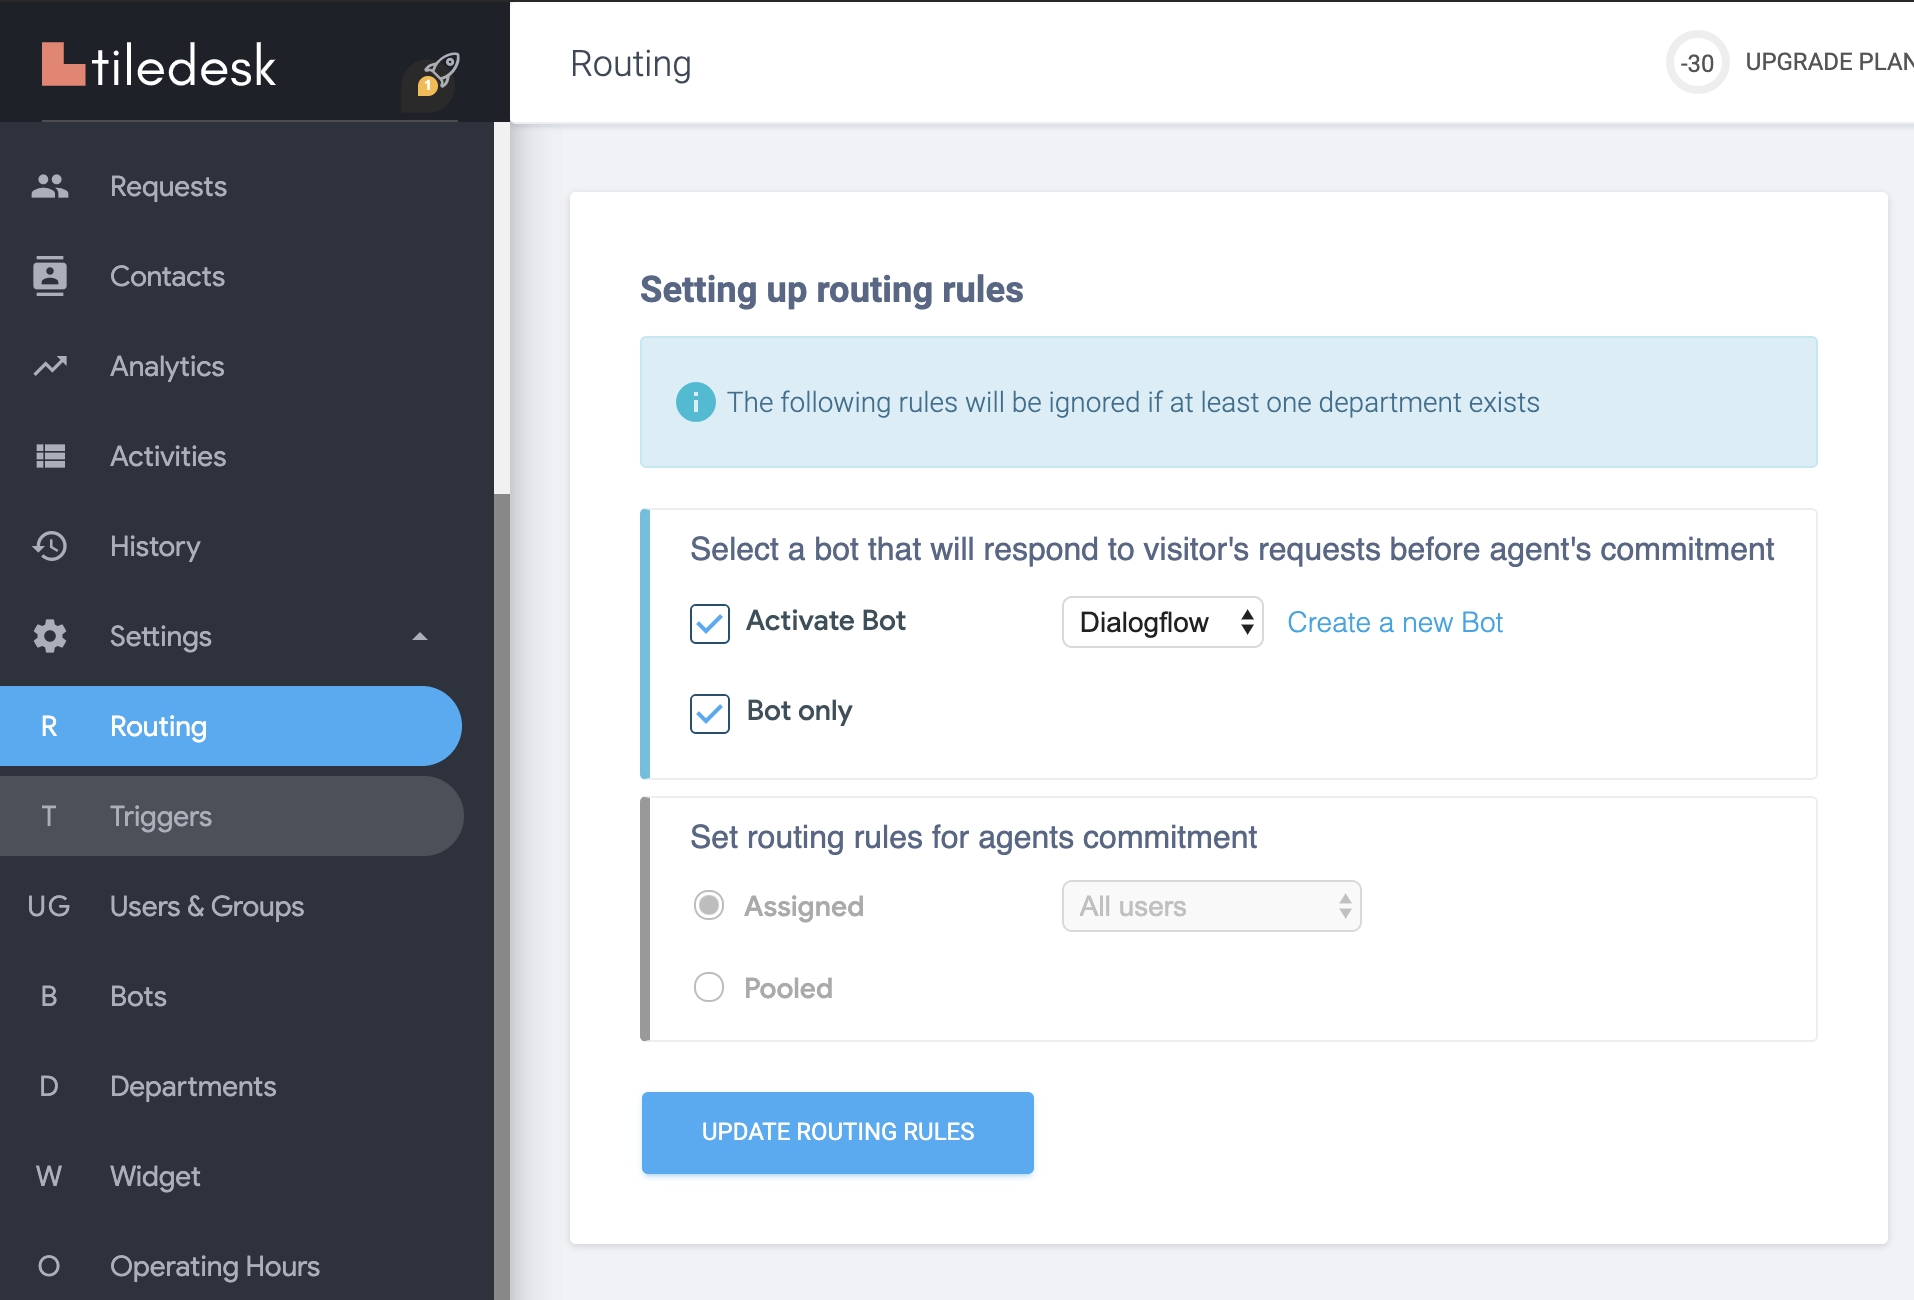Click the D letter icon beside Departments
Image resolution: width=1914 pixels, height=1300 pixels.
click(x=48, y=1086)
